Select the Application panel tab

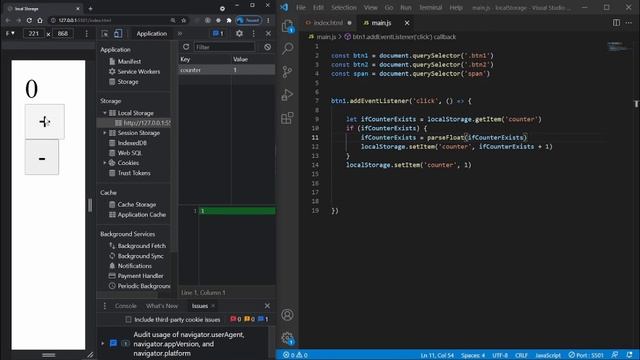click(152, 33)
